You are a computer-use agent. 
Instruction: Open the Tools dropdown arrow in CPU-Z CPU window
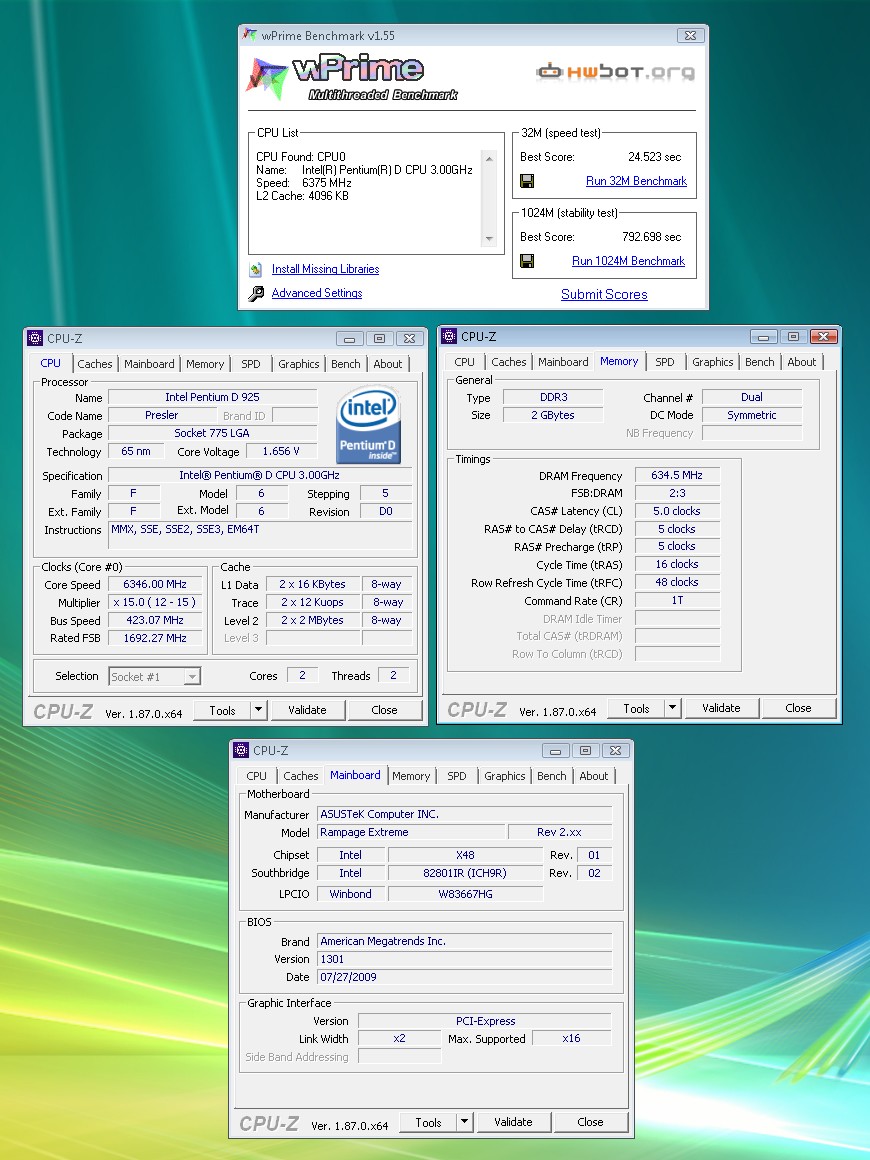[x=258, y=710]
